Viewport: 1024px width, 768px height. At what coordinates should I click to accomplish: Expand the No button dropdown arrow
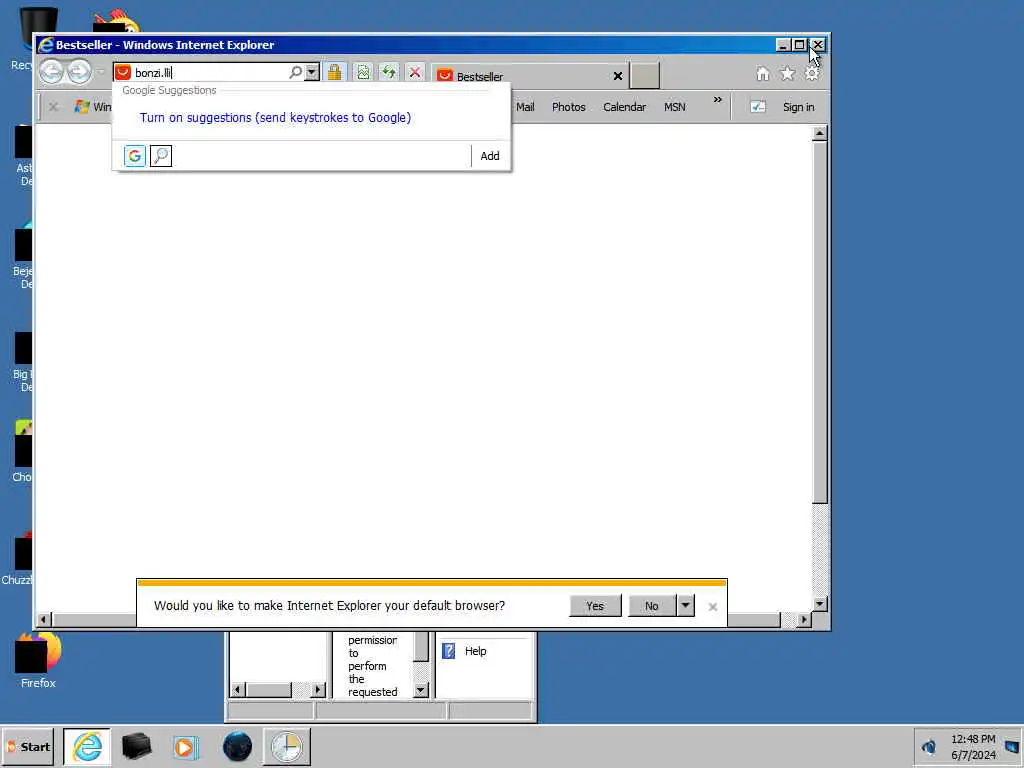click(x=685, y=606)
